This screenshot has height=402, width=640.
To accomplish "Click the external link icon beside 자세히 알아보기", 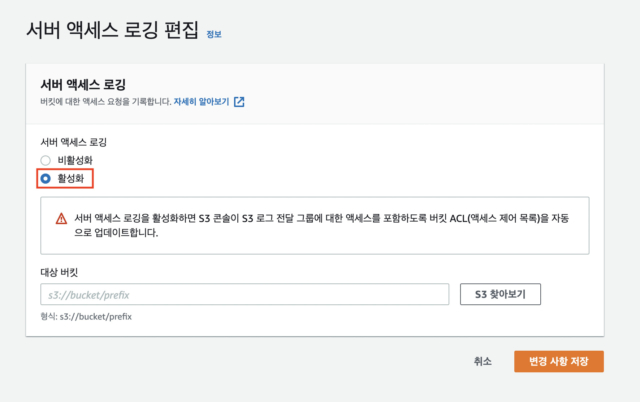I will 239,102.
